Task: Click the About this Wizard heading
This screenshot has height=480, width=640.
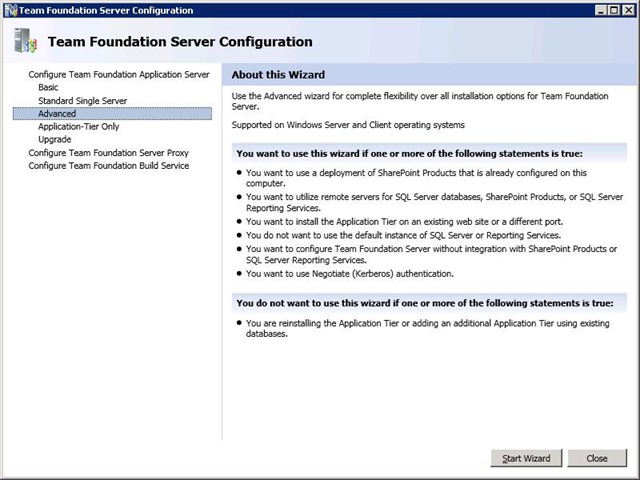Action: [x=278, y=75]
